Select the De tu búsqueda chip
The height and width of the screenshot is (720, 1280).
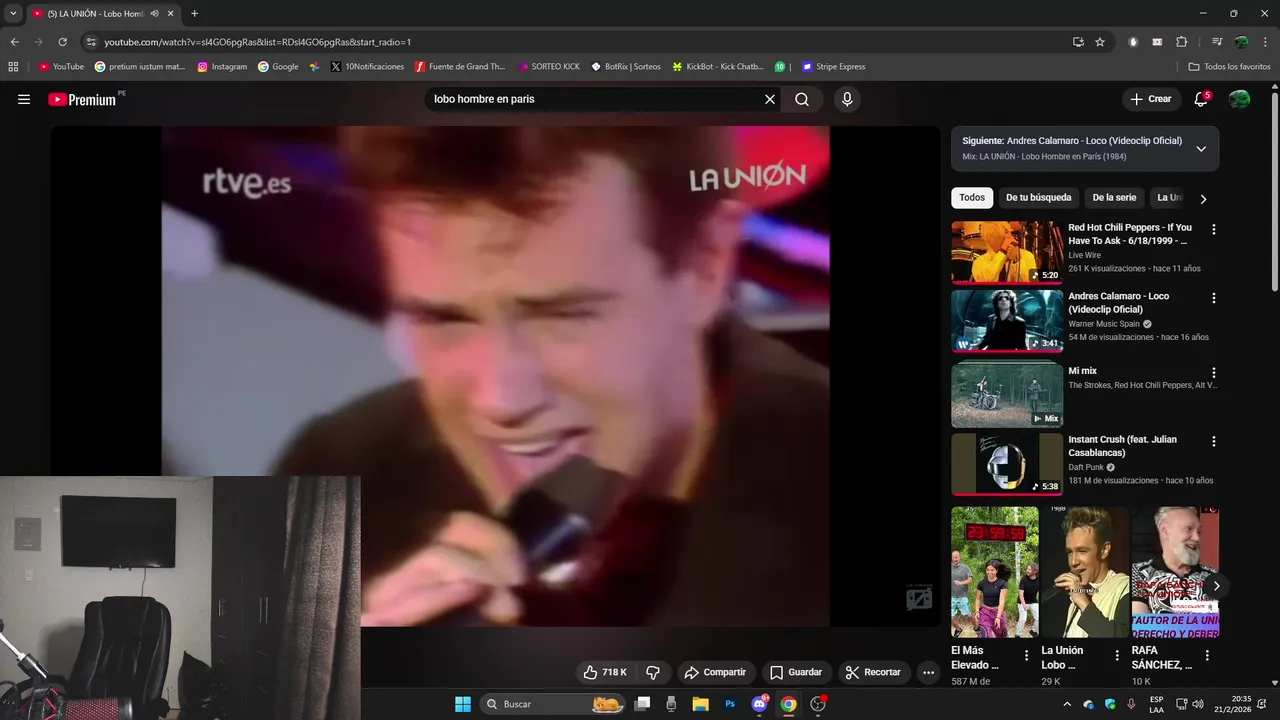[x=1038, y=198]
